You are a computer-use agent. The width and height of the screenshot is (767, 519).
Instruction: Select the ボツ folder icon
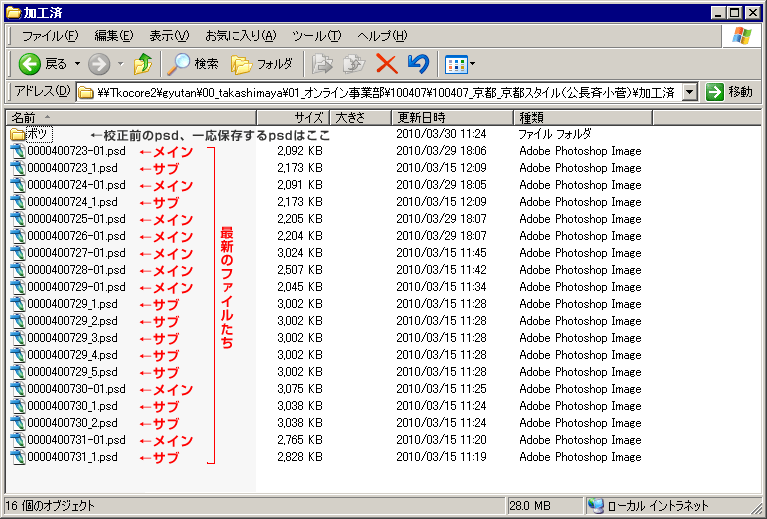17,134
